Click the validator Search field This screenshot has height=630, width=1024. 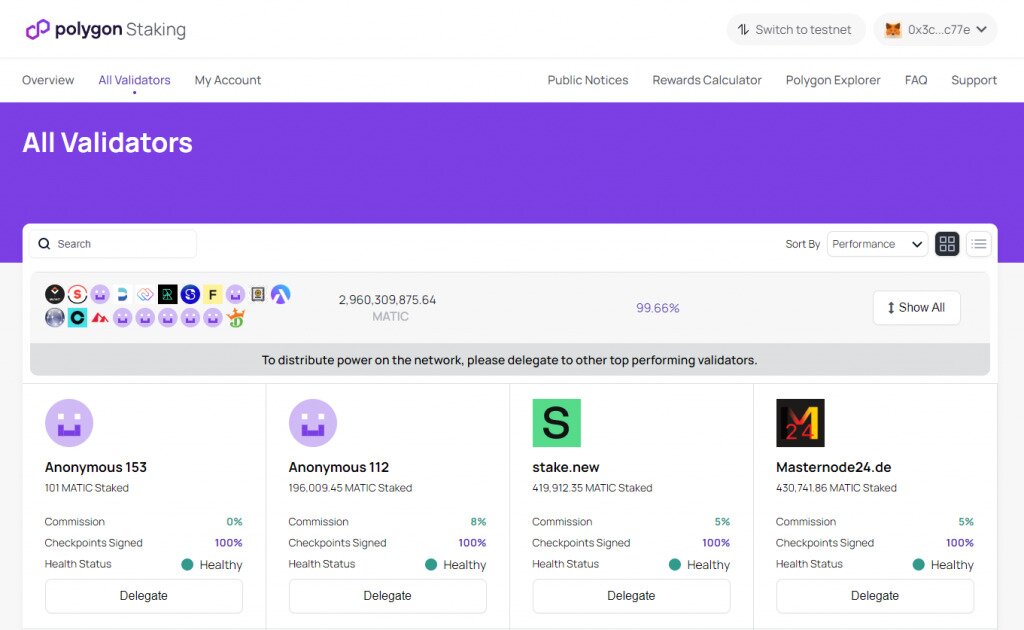pyautogui.click(x=113, y=244)
